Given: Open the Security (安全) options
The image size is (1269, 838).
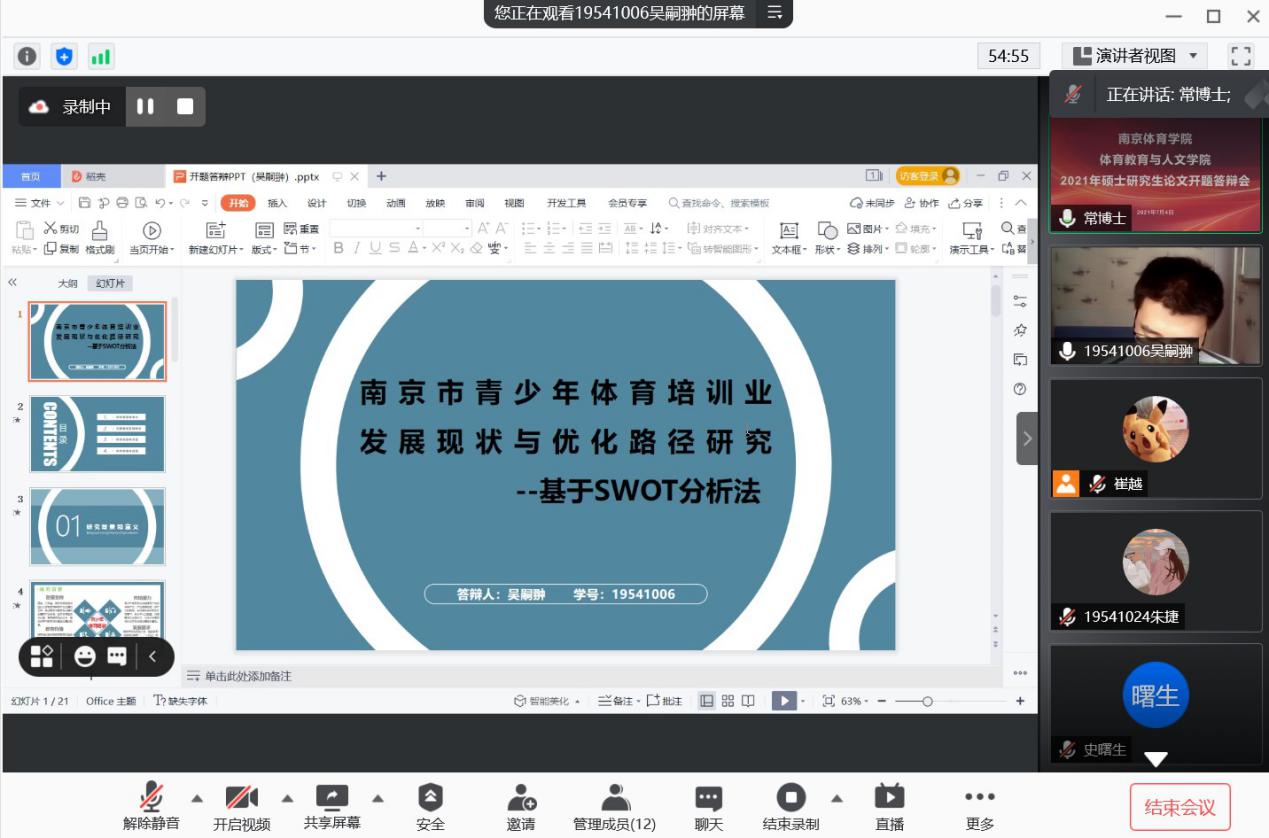Looking at the screenshot, I should click(430, 807).
